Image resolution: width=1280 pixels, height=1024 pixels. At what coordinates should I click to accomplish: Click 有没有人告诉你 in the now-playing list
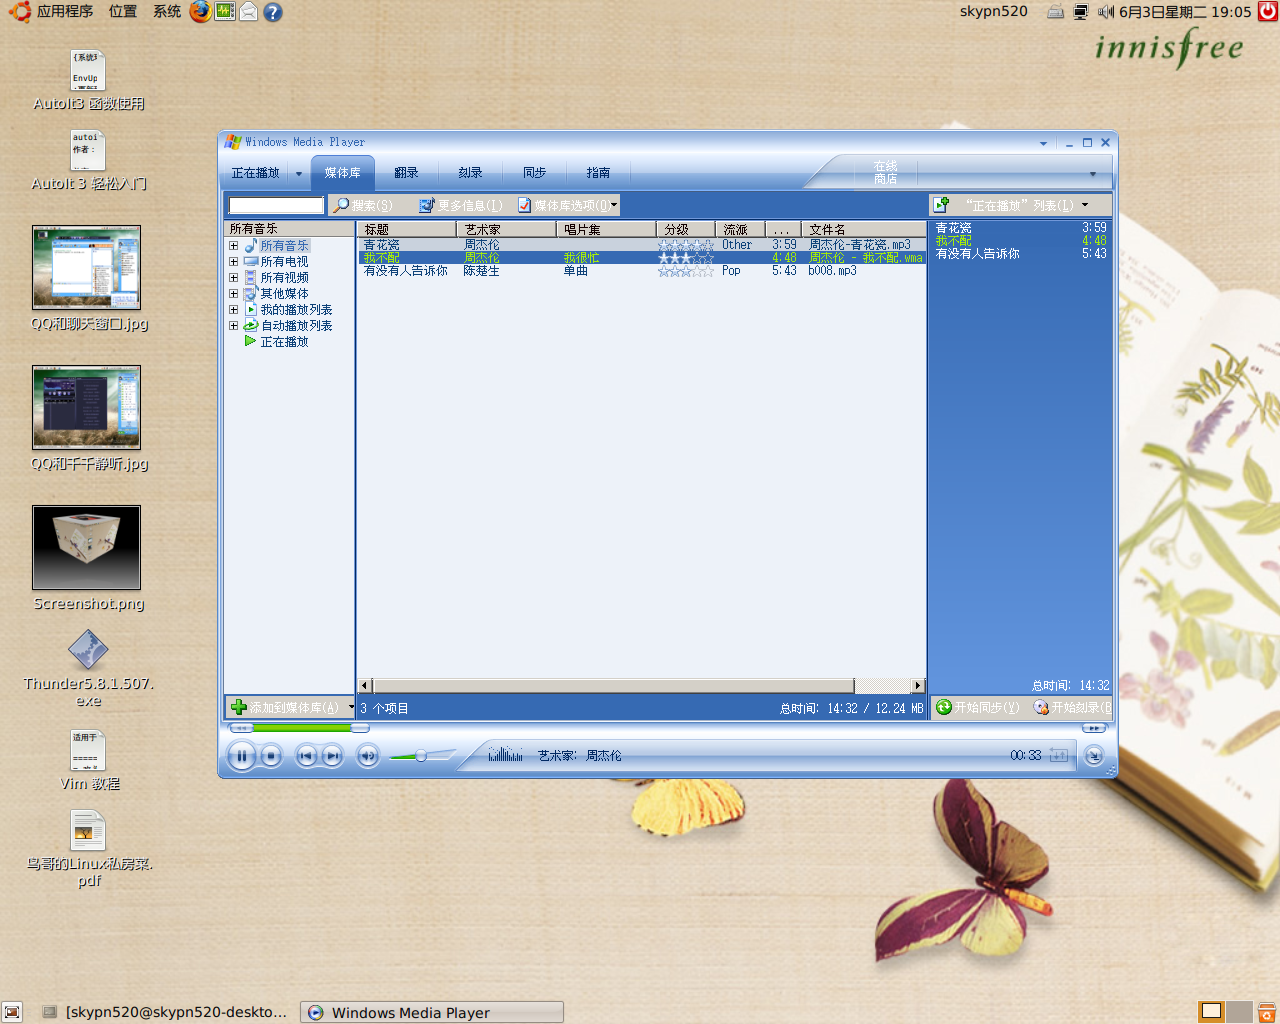pyautogui.click(x=977, y=254)
